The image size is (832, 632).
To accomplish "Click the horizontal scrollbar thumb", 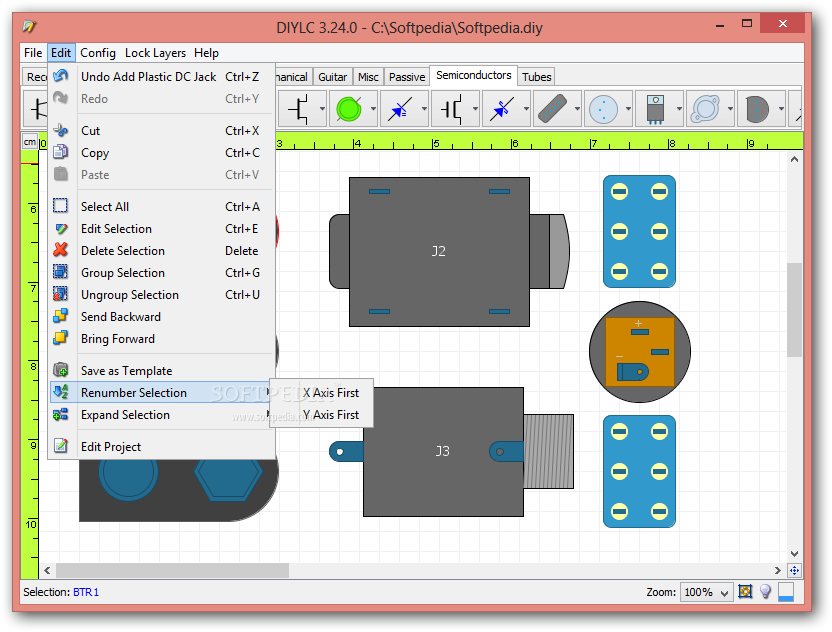I will coord(172,570).
